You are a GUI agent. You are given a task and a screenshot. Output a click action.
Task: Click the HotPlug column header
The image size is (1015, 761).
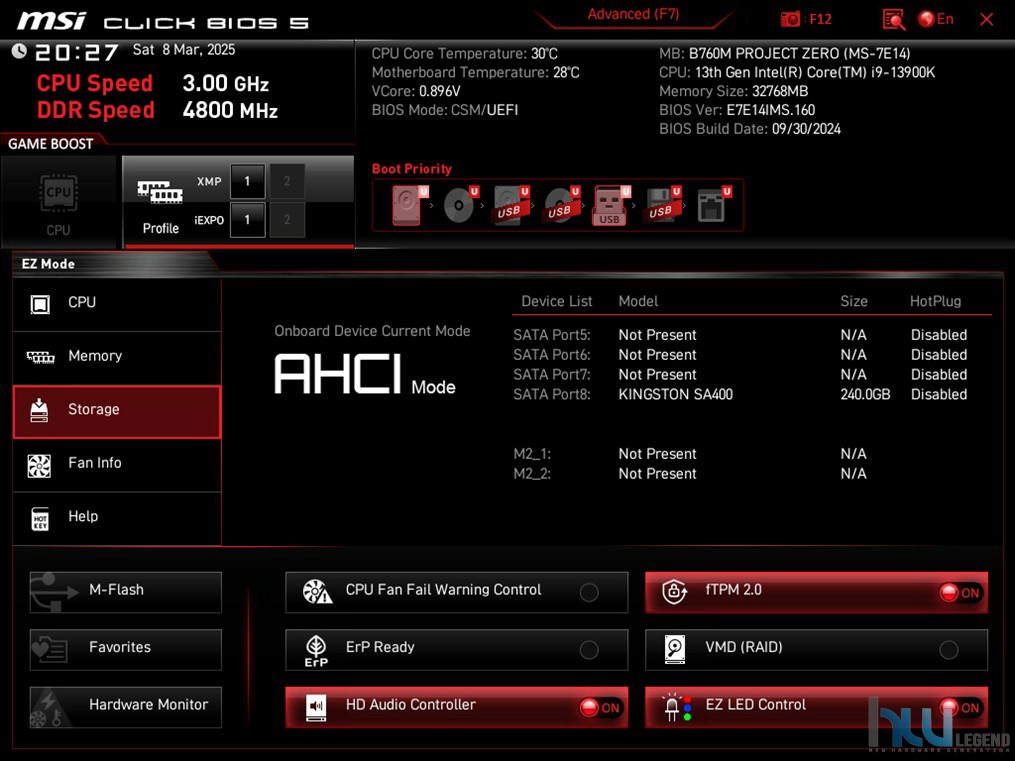935,301
